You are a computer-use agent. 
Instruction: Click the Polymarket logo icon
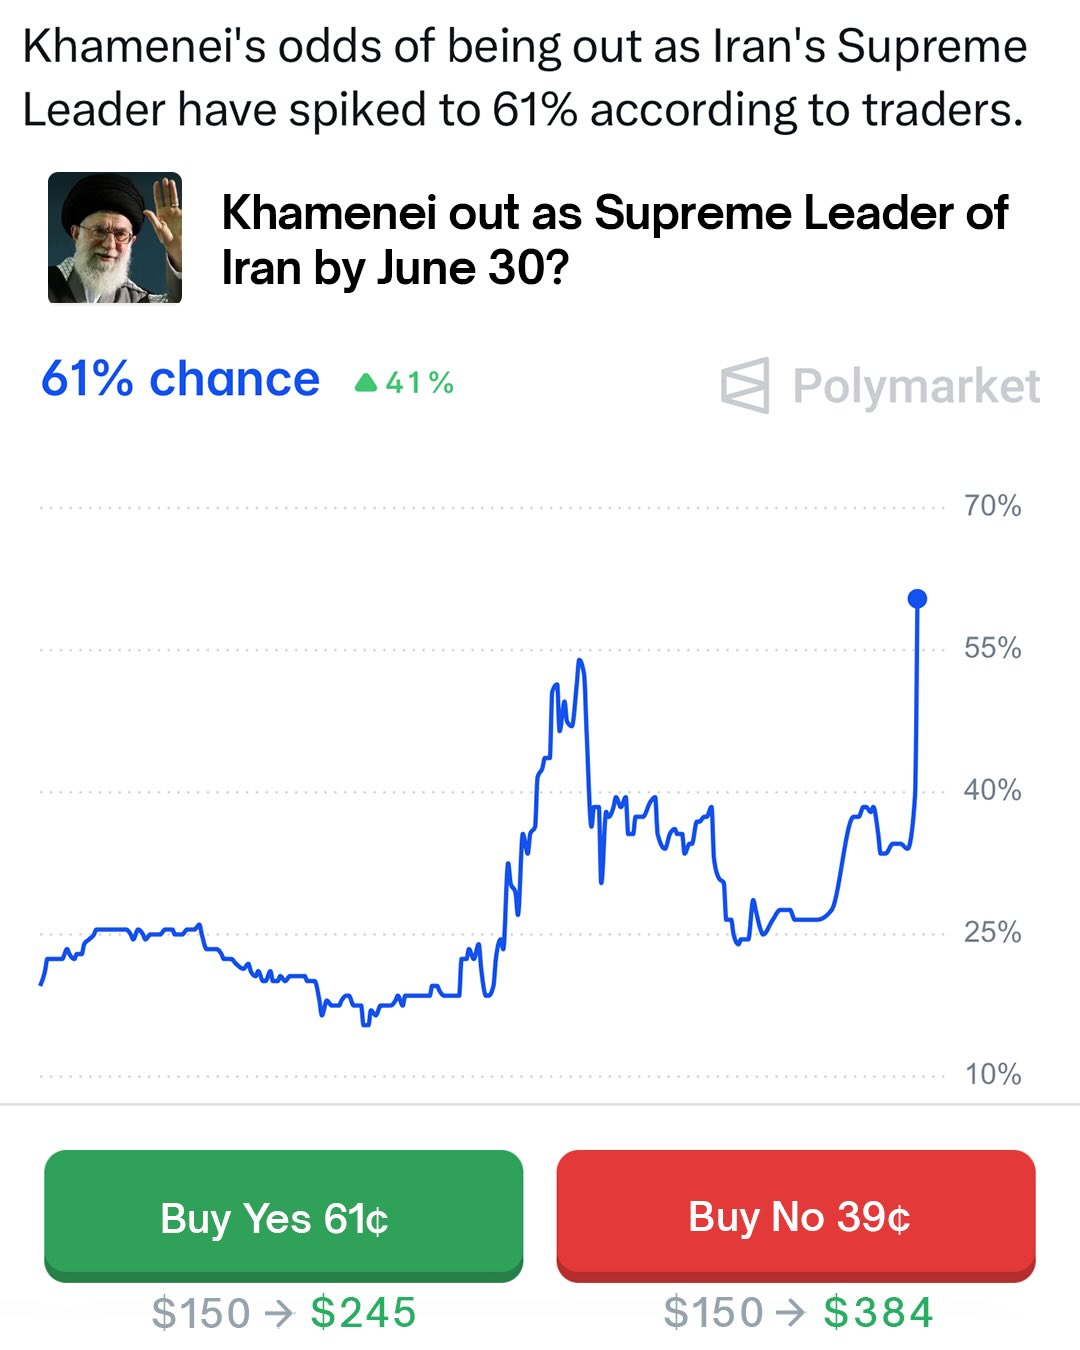tap(746, 385)
